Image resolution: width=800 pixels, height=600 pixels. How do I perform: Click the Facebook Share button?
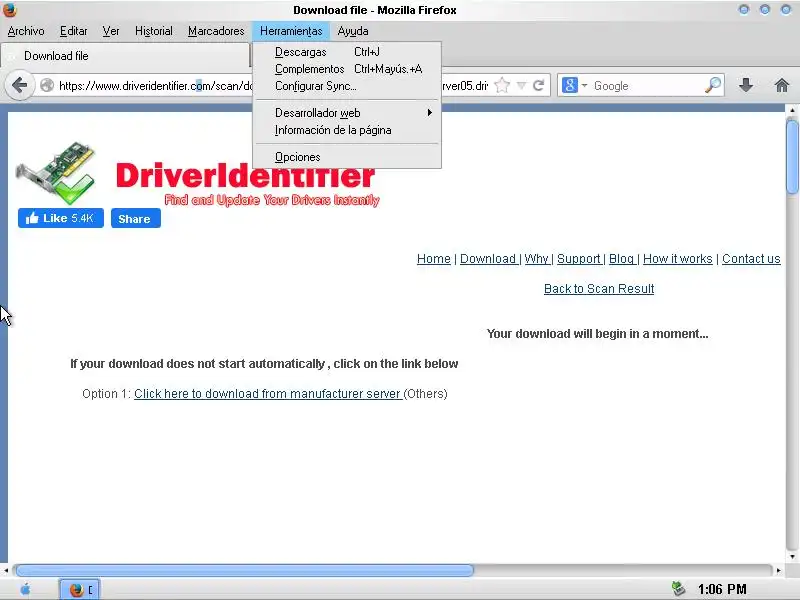tap(136, 218)
